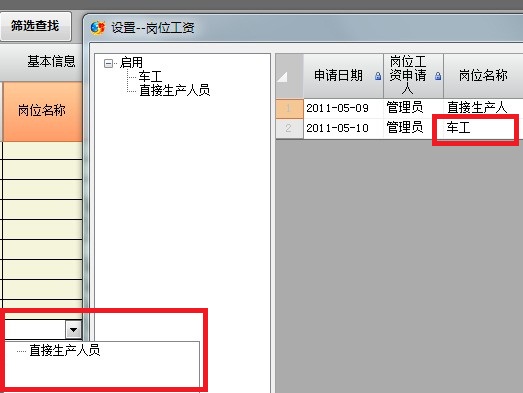Choose 直接生产人员 from the dropdown list
Viewport: 523px width, 393px height.
(x=65, y=351)
